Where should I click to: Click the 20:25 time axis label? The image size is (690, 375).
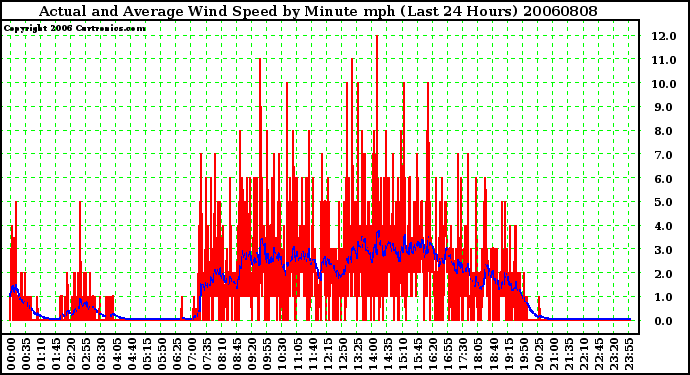[538, 354]
